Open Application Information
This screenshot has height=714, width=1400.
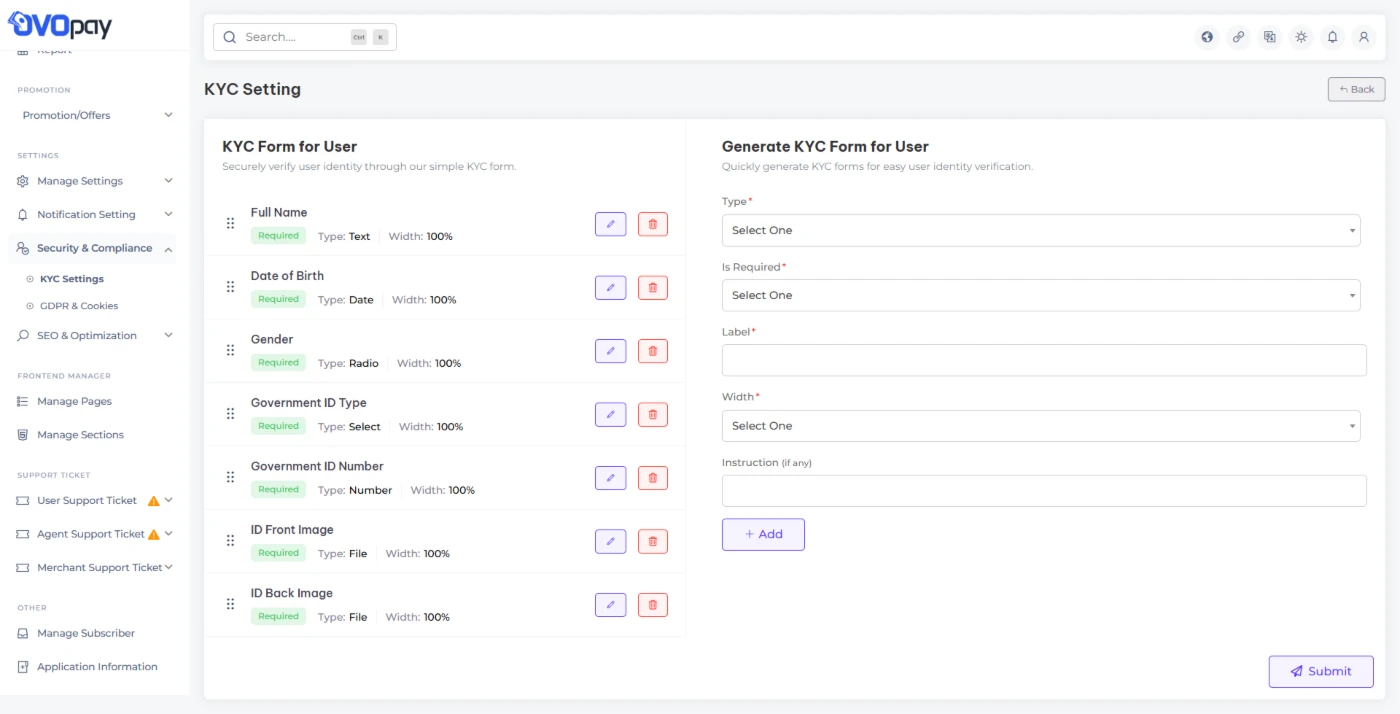[x=96, y=667]
